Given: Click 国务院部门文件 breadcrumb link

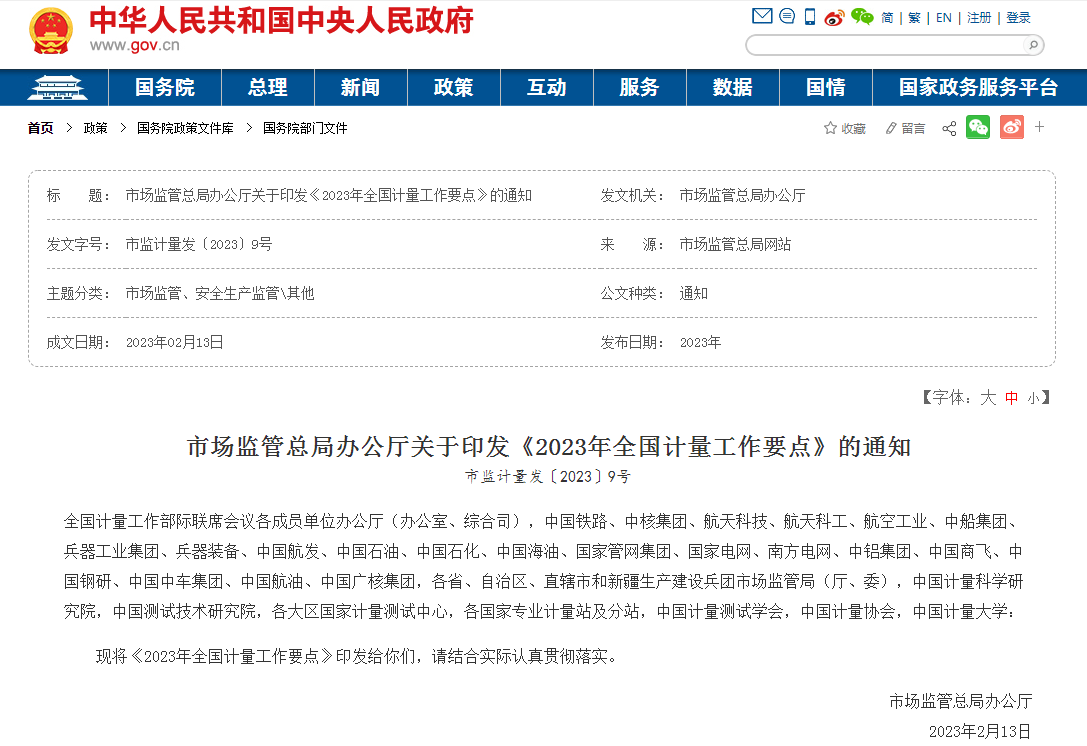Looking at the screenshot, I should tap(305, 128).
